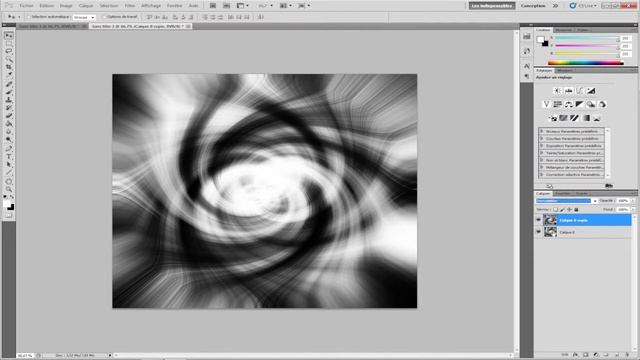
Task: Click the Opacité percentage field
Action: 623,201
